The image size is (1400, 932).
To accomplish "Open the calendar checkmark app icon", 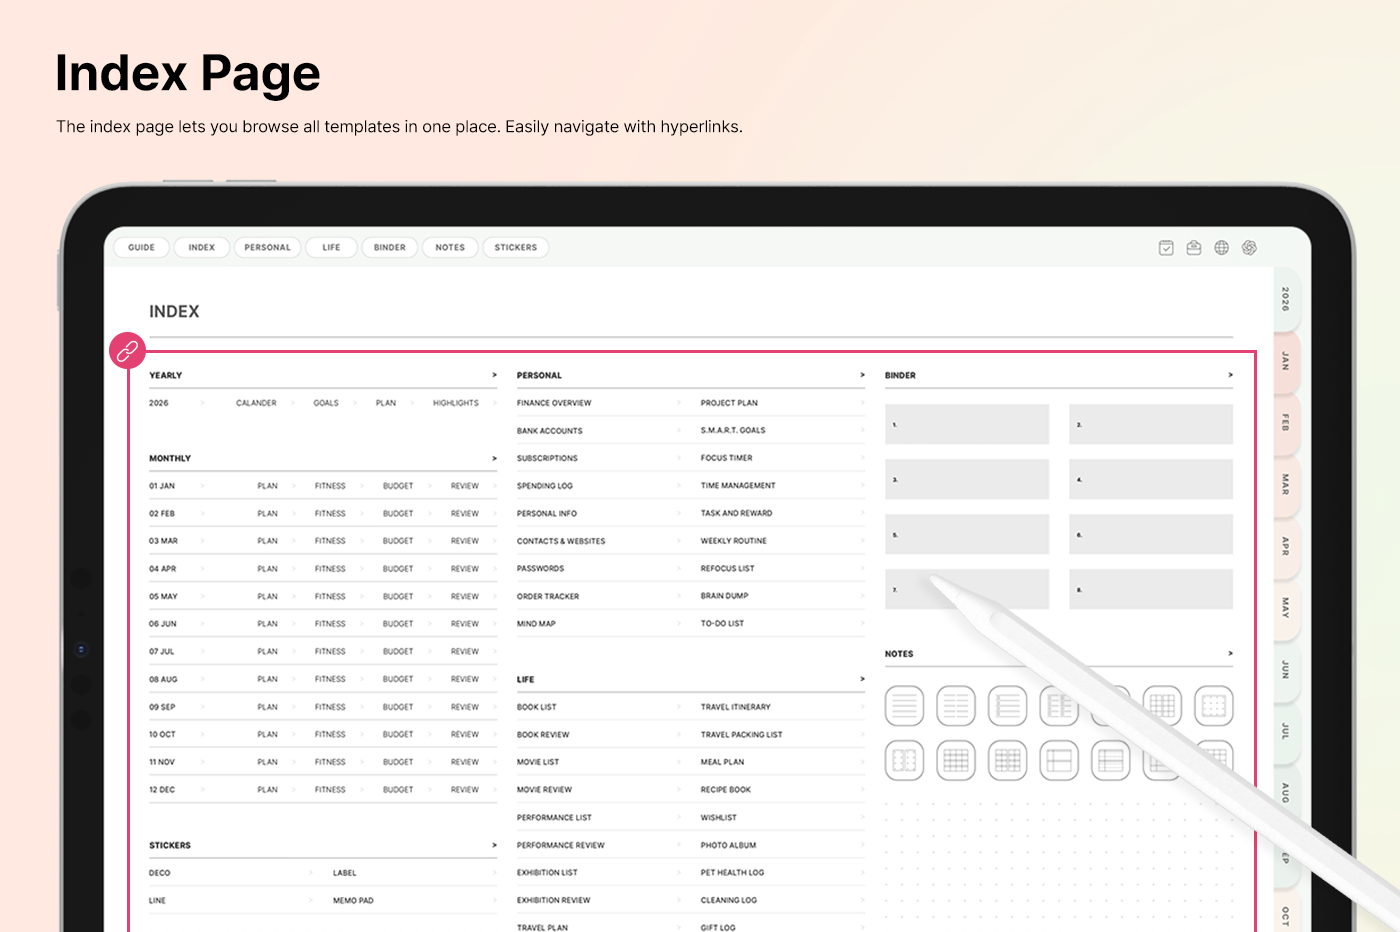I will point(1166,248).
